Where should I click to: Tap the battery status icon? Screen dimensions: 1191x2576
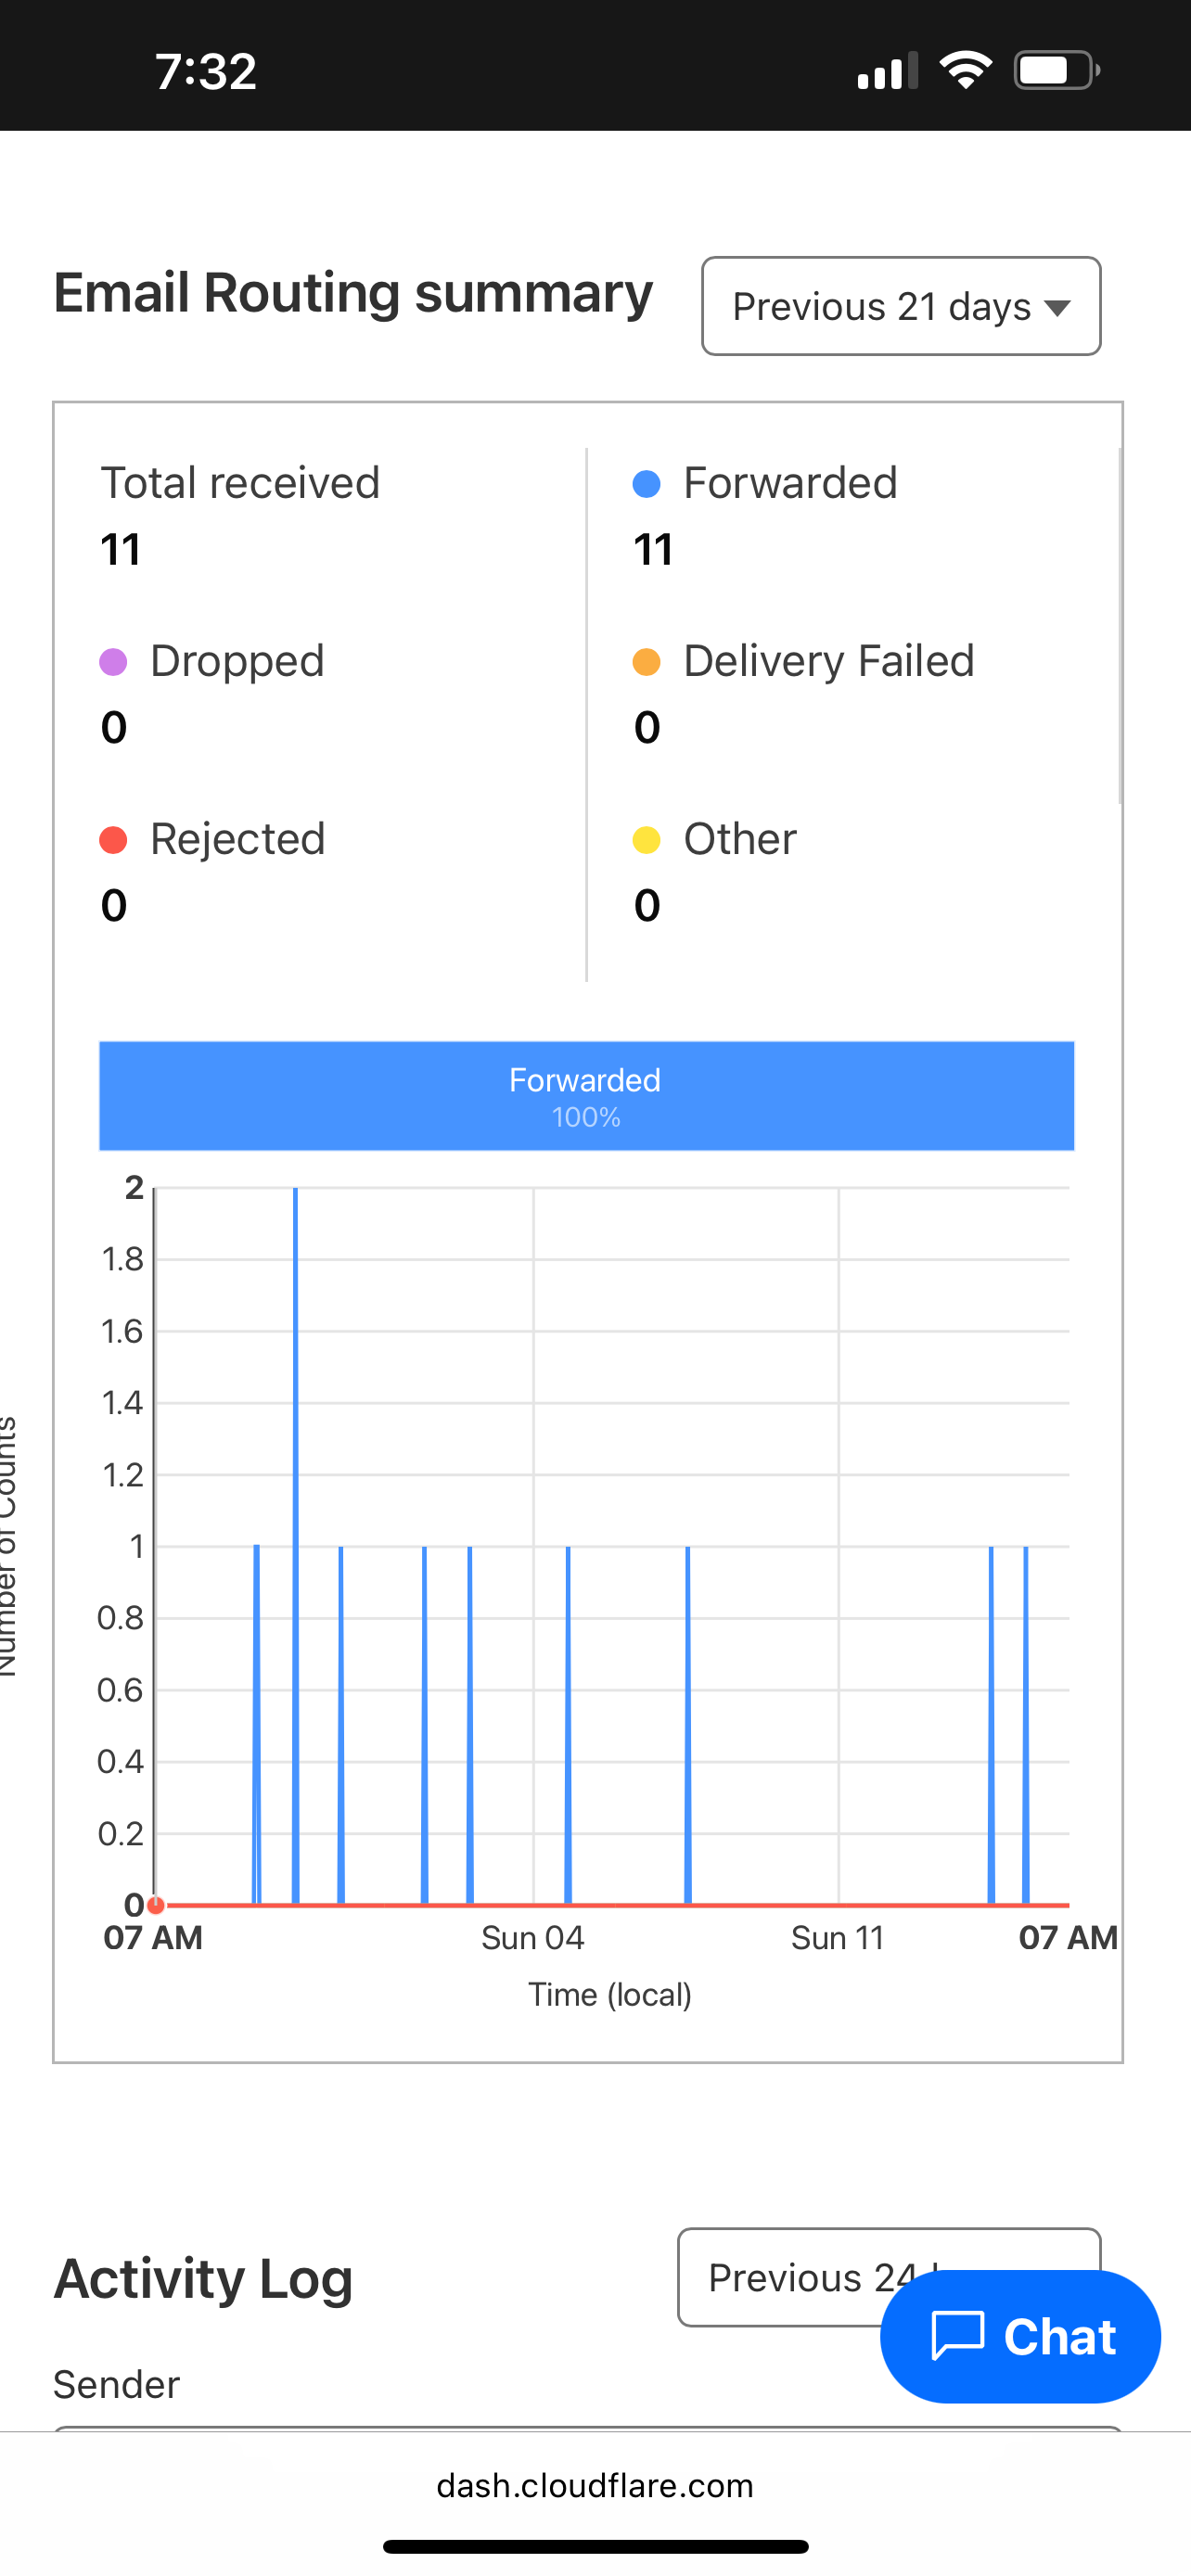[x=1056, y=70]
